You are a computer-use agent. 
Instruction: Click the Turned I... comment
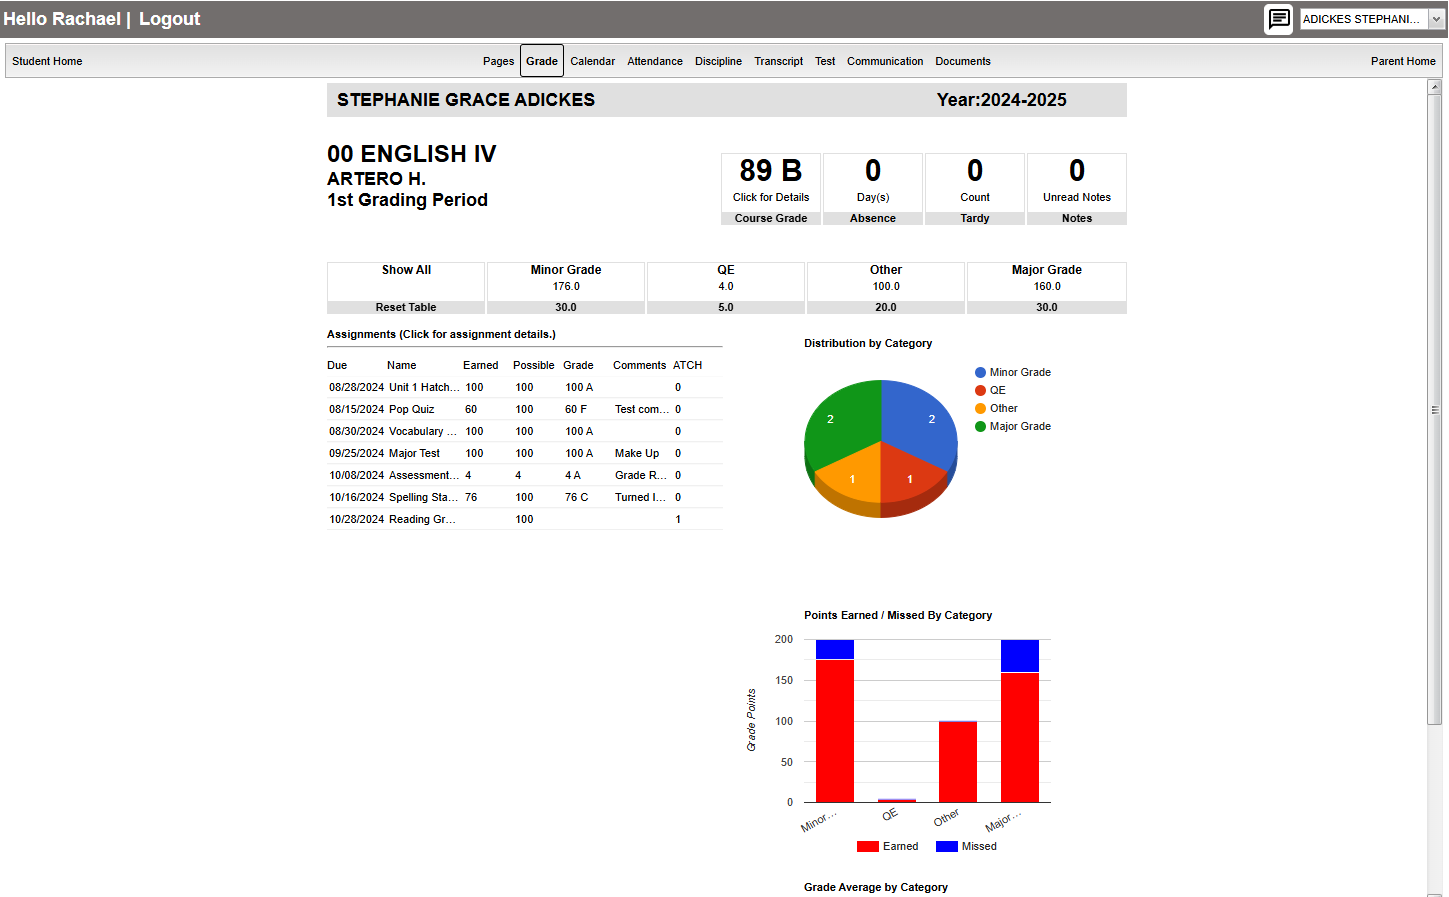click(640, 497)
